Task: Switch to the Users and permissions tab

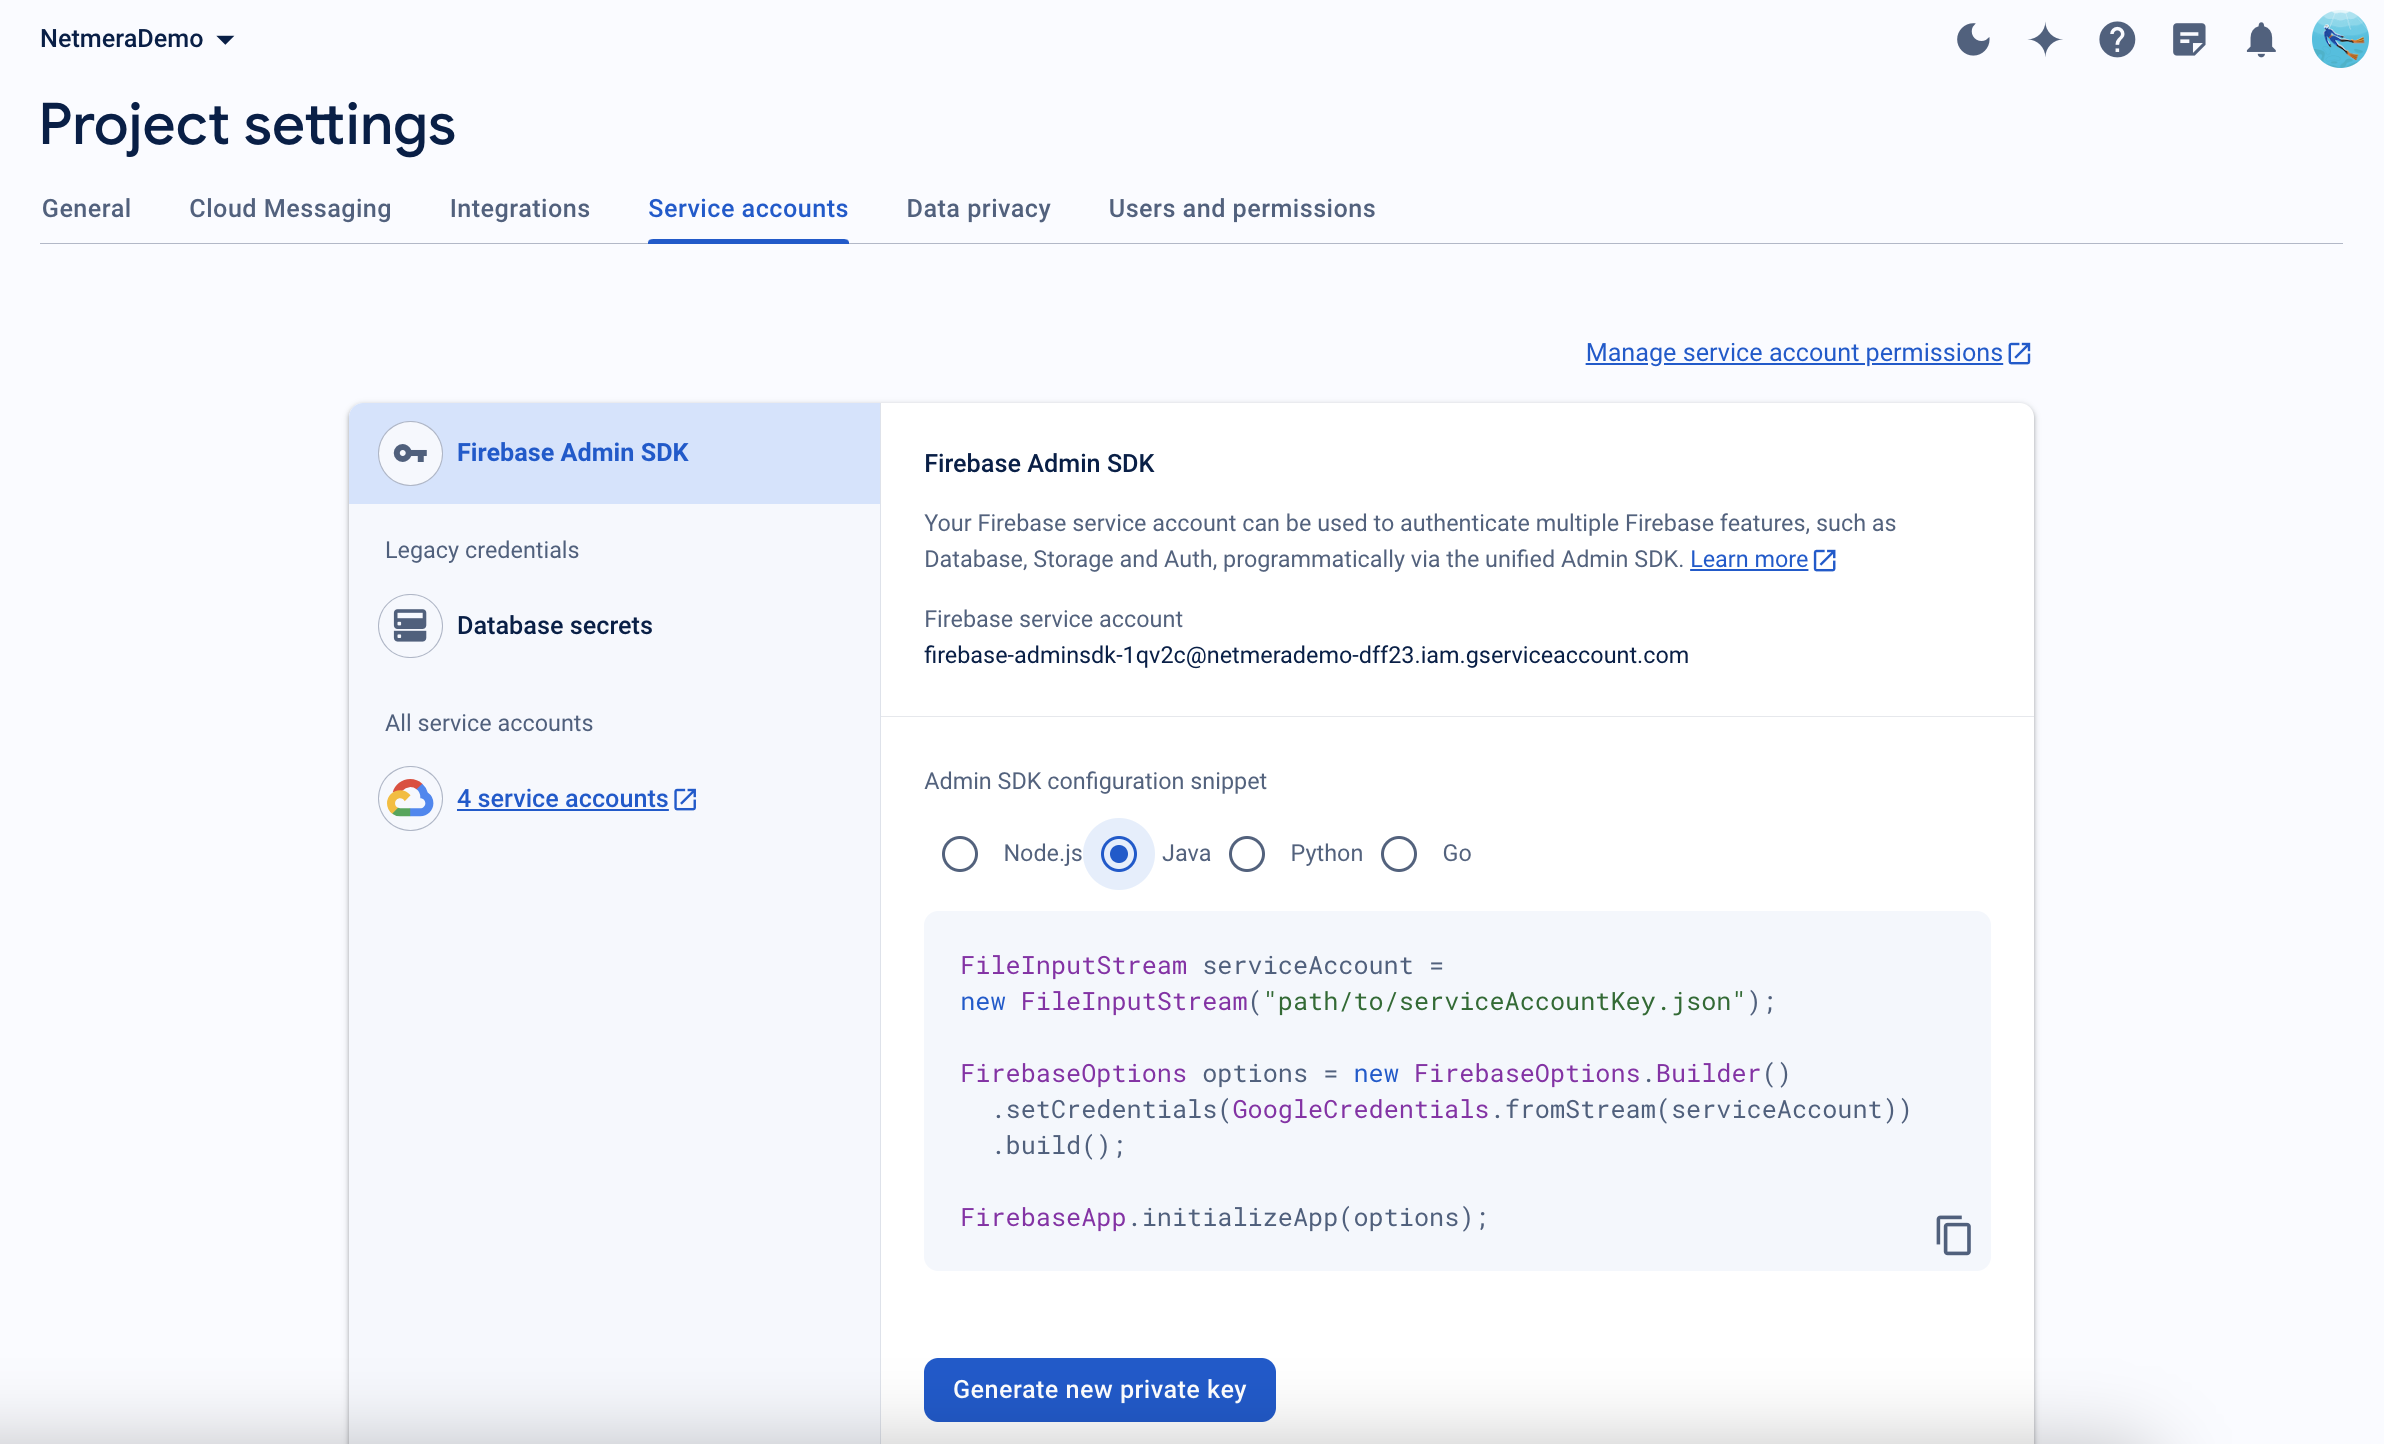Action: click(x=1242, y=209)
